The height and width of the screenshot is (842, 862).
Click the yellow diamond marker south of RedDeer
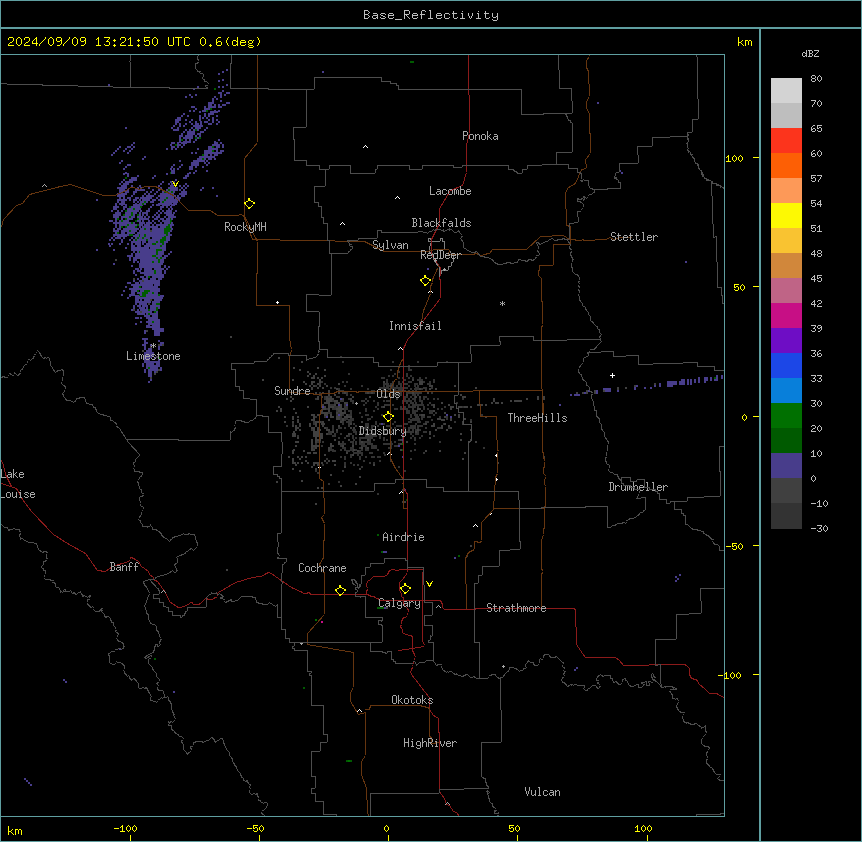point(425,280)
